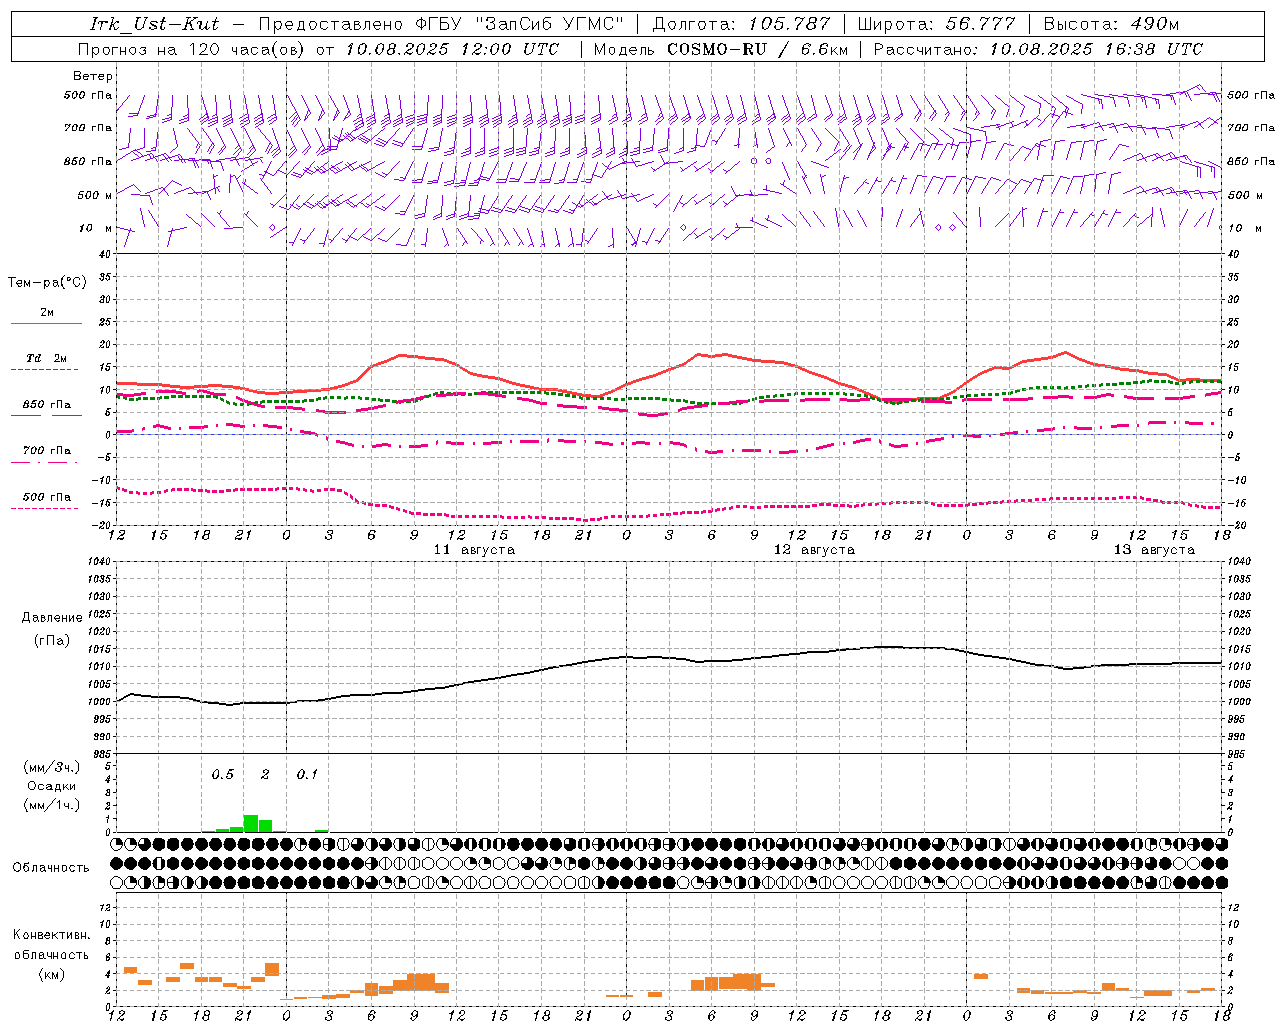Screen dimensions: 1280x1024
Task: Click the (гПа) unit under Давление
Action: click(52, 641)
